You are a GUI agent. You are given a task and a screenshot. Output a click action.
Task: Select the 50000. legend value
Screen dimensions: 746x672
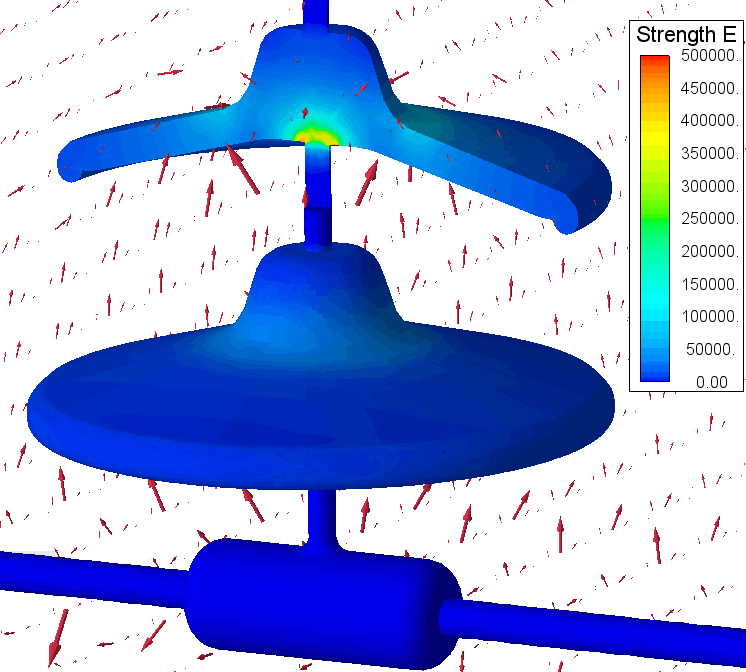point(711,349)
